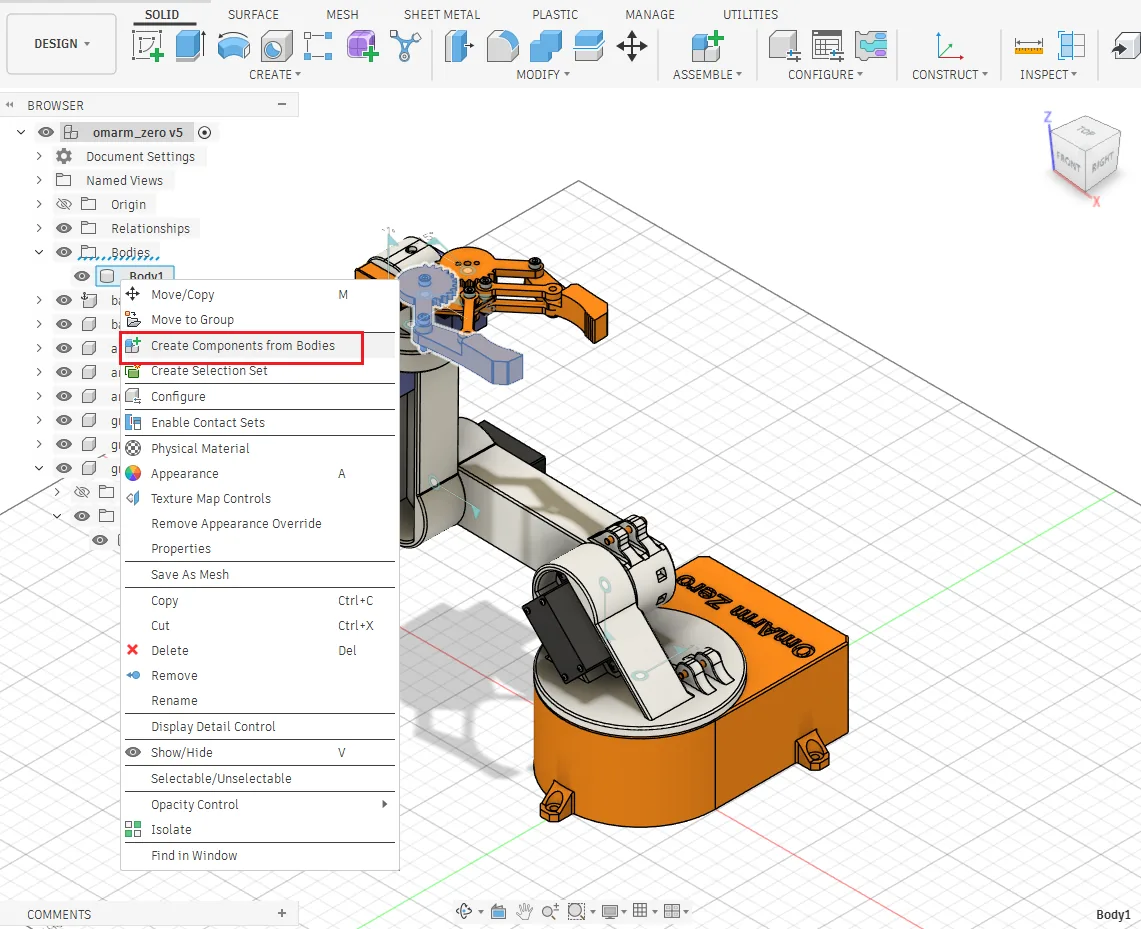
Task: Select the Press Pull tool
Action: coord(459,45)
